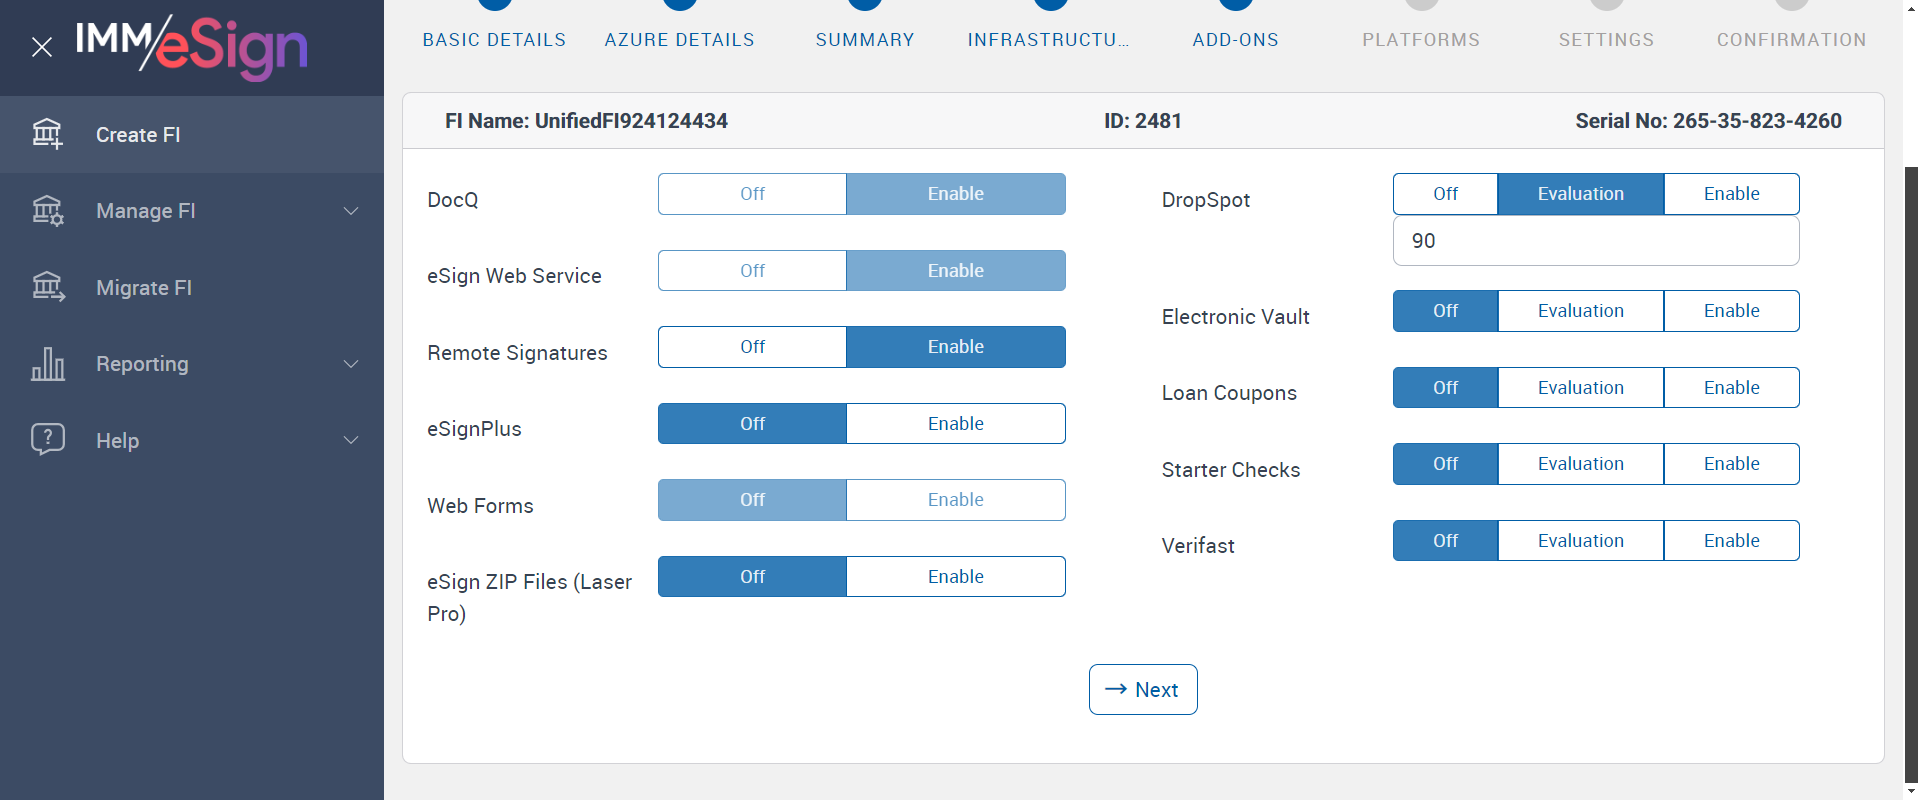1920x800 pixels.
Task: Set DocQ to Off
Action: [x=752, y=194]
